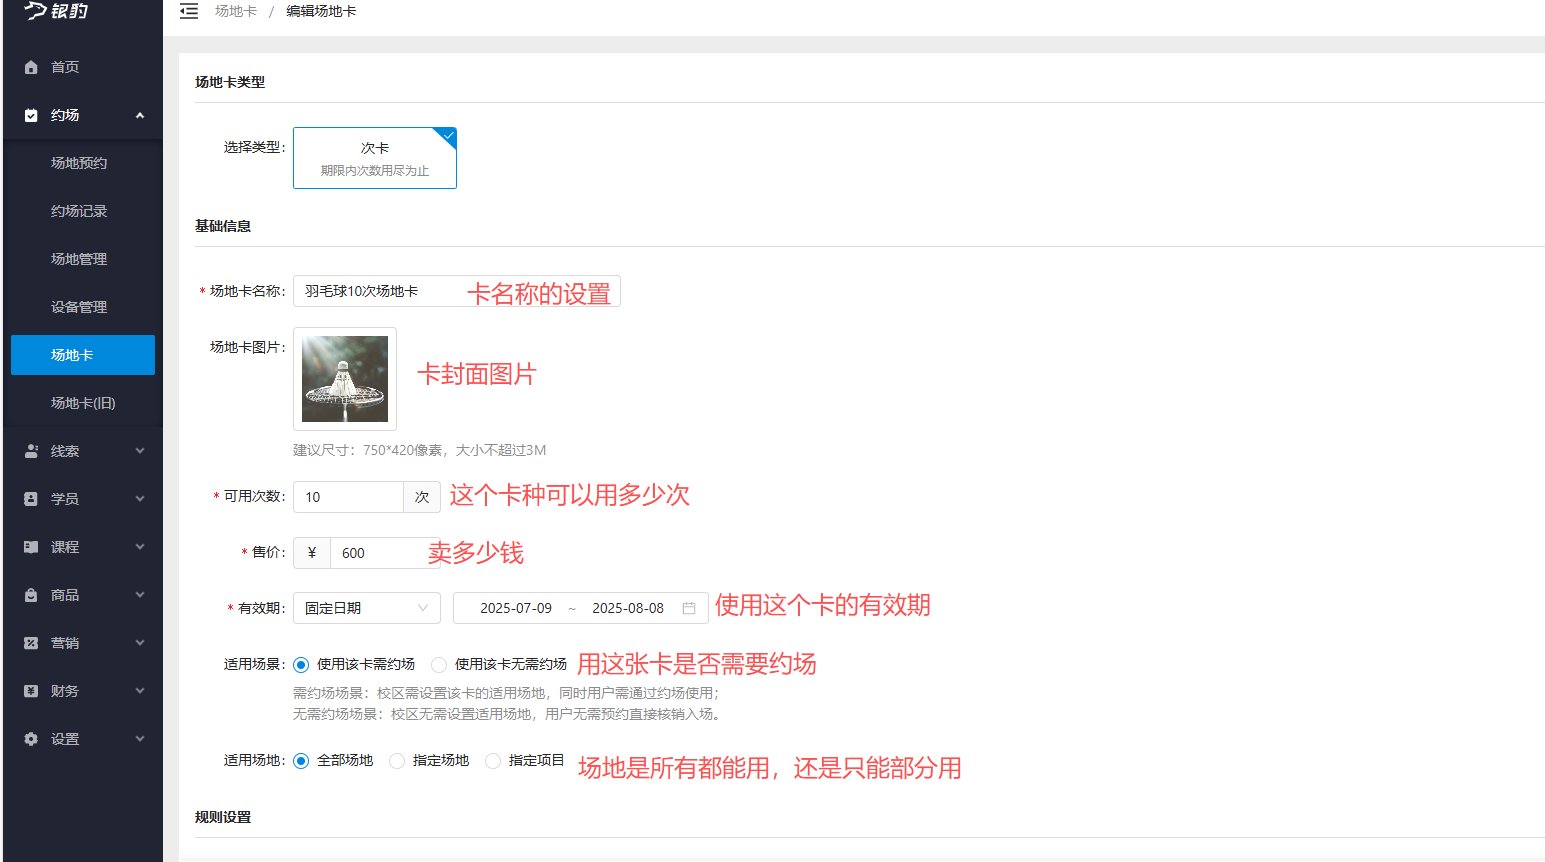Click the sidebar collapse icon near breadcrumb
Image resolution: width=1545 pixels, height=862 pixels.
coord(189,11)
